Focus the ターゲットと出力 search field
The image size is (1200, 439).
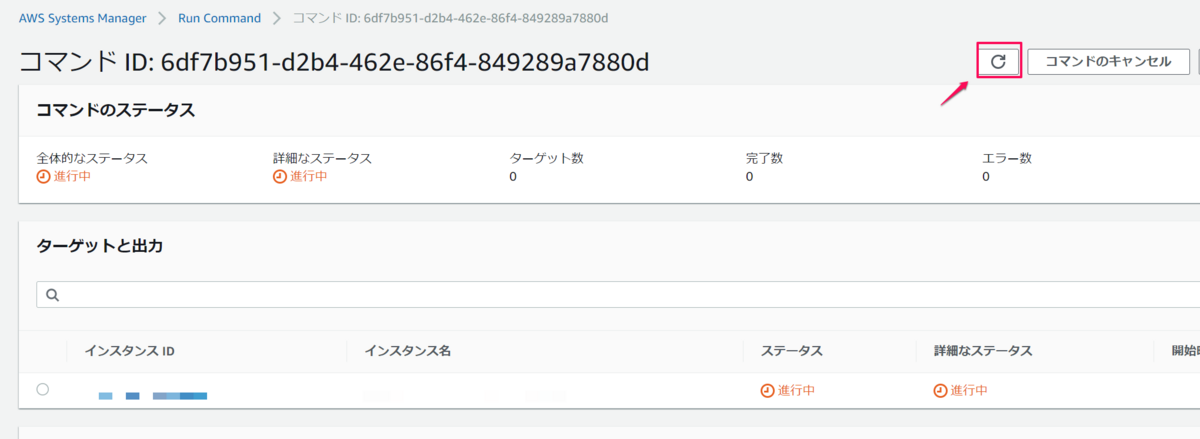[618, 295]
